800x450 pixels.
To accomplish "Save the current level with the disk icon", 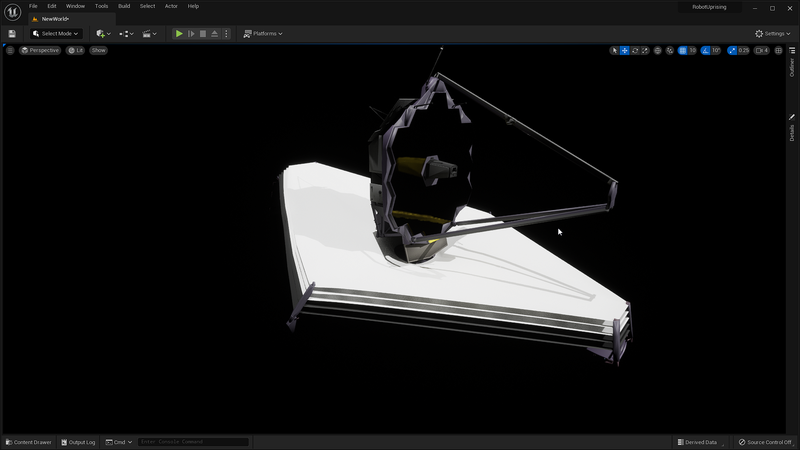I will point(12,34).
